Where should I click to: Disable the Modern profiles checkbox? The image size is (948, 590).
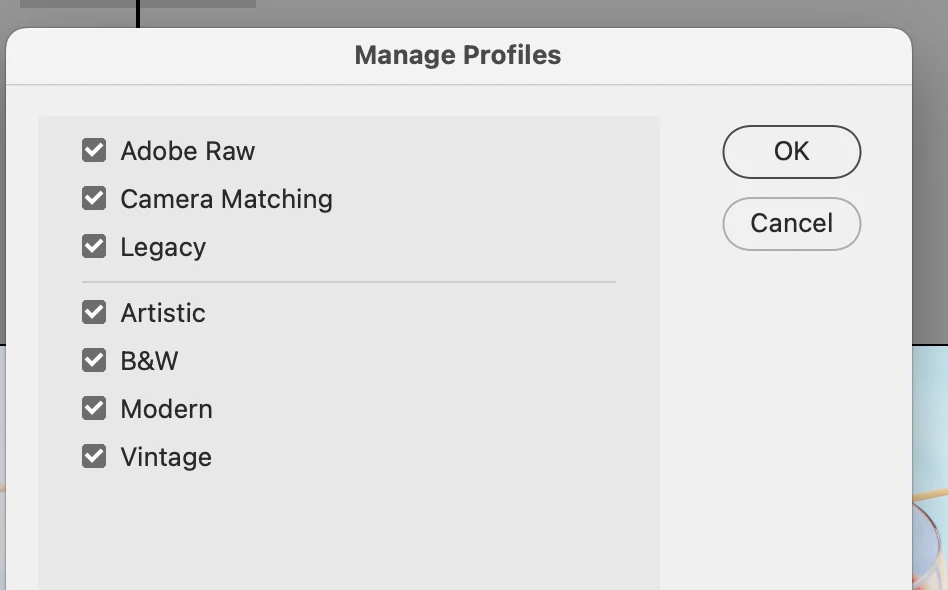pyautogui.click(x=94, y=409)
